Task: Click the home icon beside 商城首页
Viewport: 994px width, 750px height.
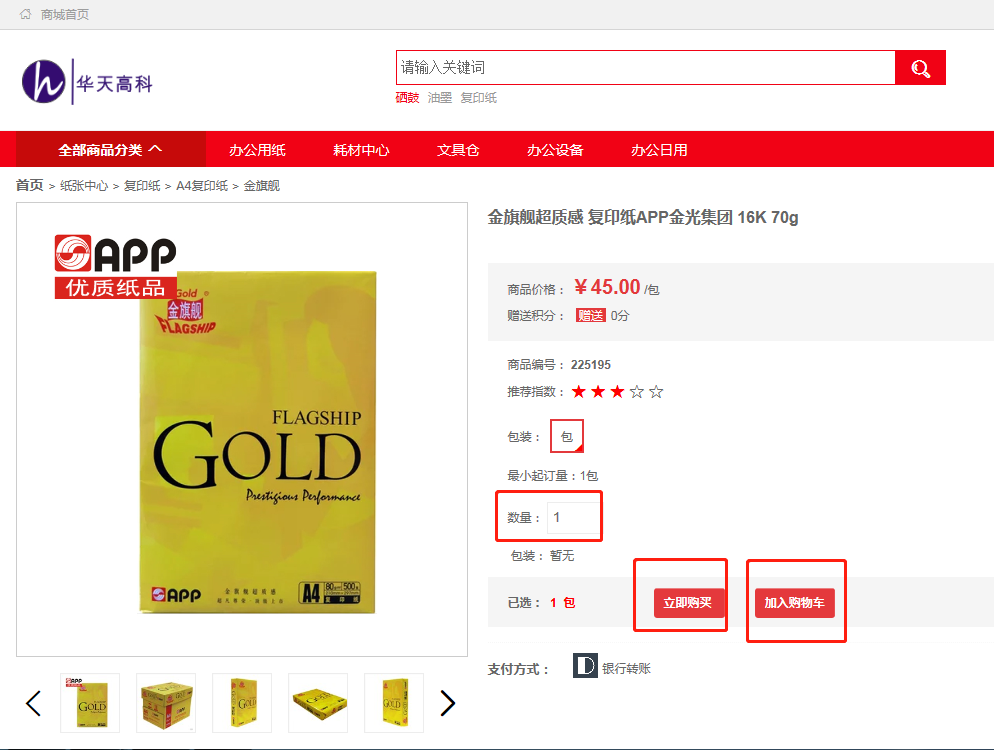Action: pos(25,14)
